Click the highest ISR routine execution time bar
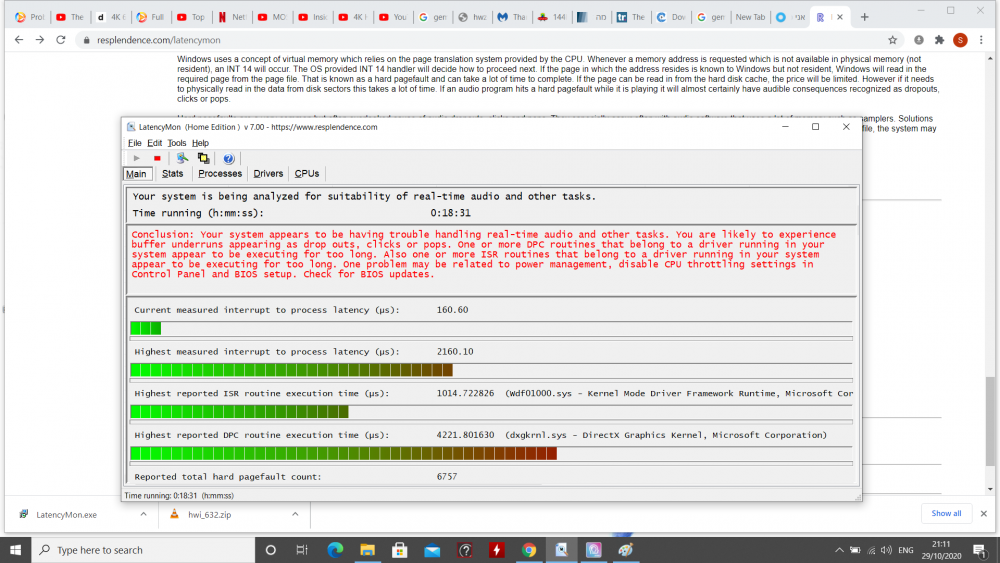The image size is (1000, 563). tap(239, 412)
